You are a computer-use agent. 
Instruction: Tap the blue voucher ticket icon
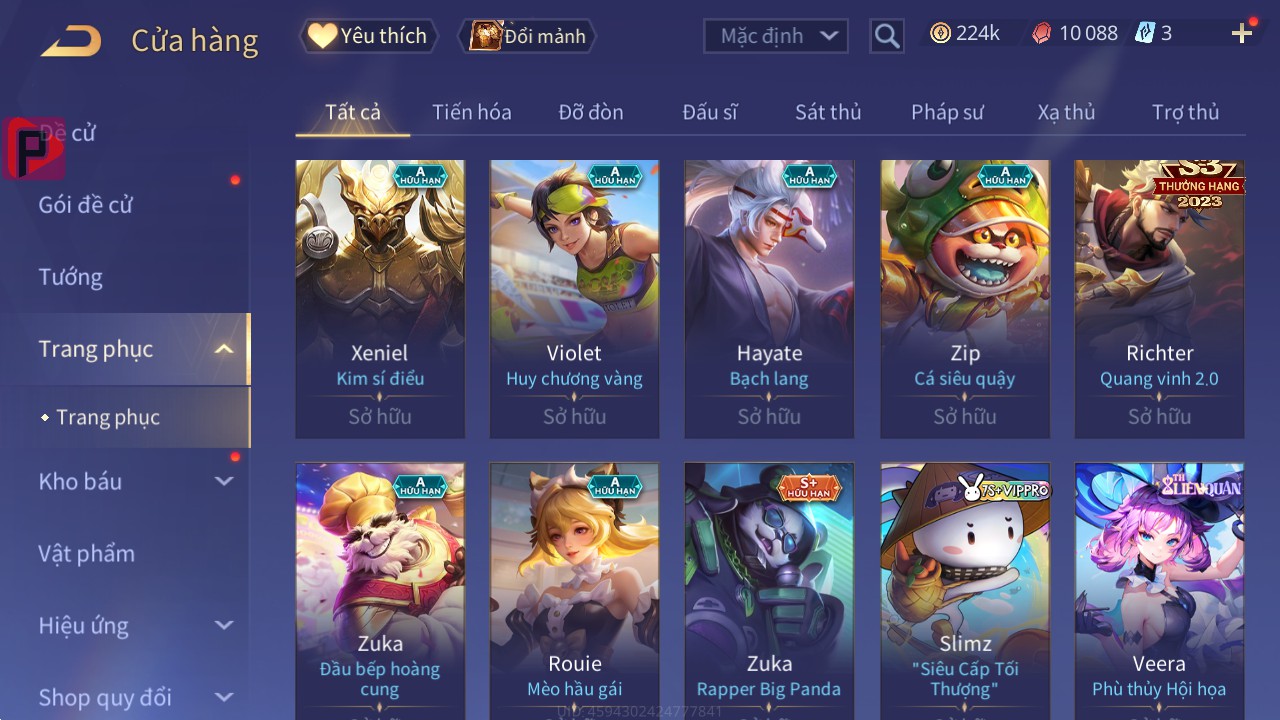[1145, 33]
